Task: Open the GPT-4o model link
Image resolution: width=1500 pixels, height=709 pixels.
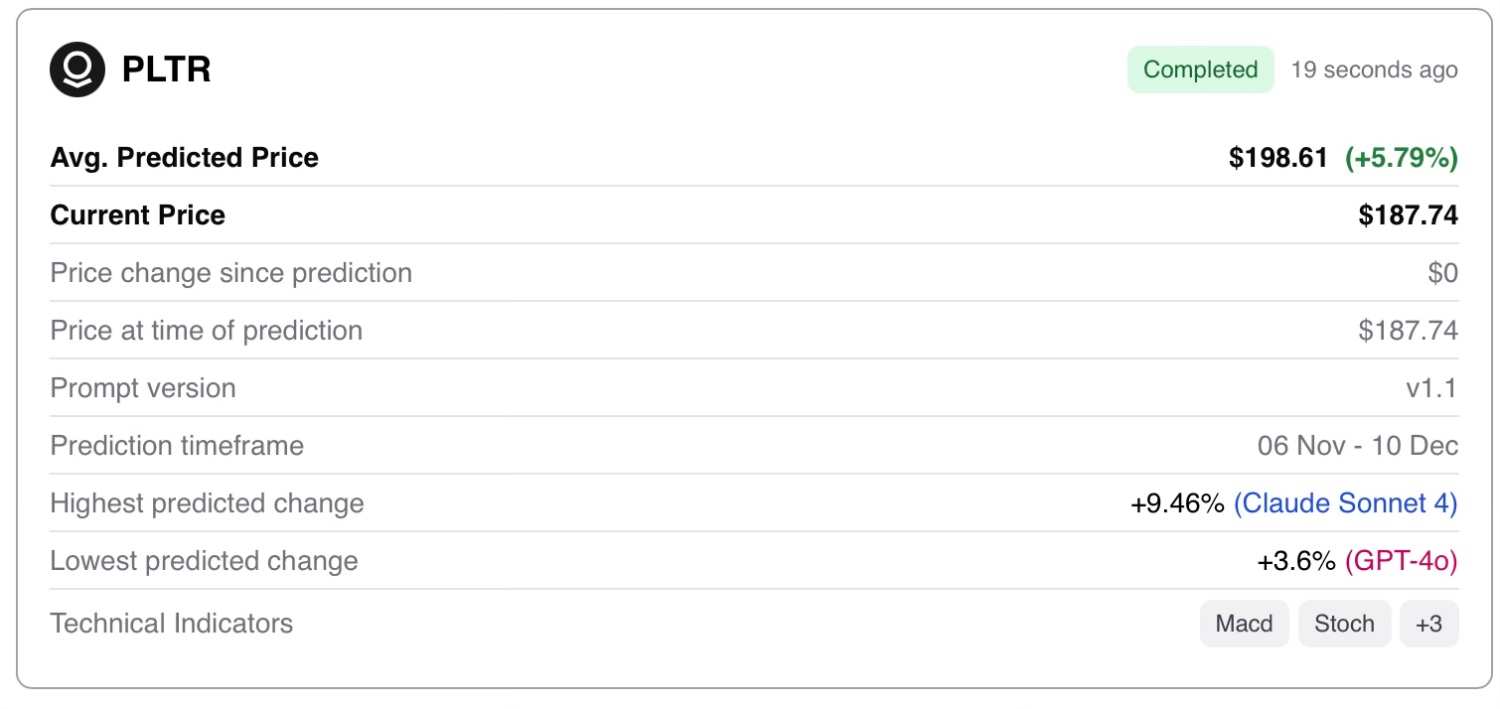Action: 1401,562
